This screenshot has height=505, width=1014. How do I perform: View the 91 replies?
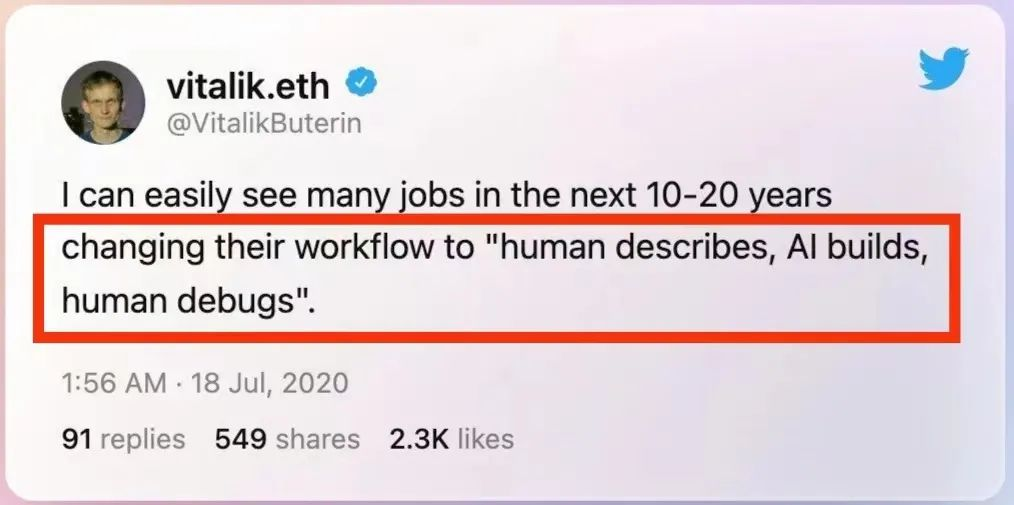pyautogui.click(x=124, y=440)
